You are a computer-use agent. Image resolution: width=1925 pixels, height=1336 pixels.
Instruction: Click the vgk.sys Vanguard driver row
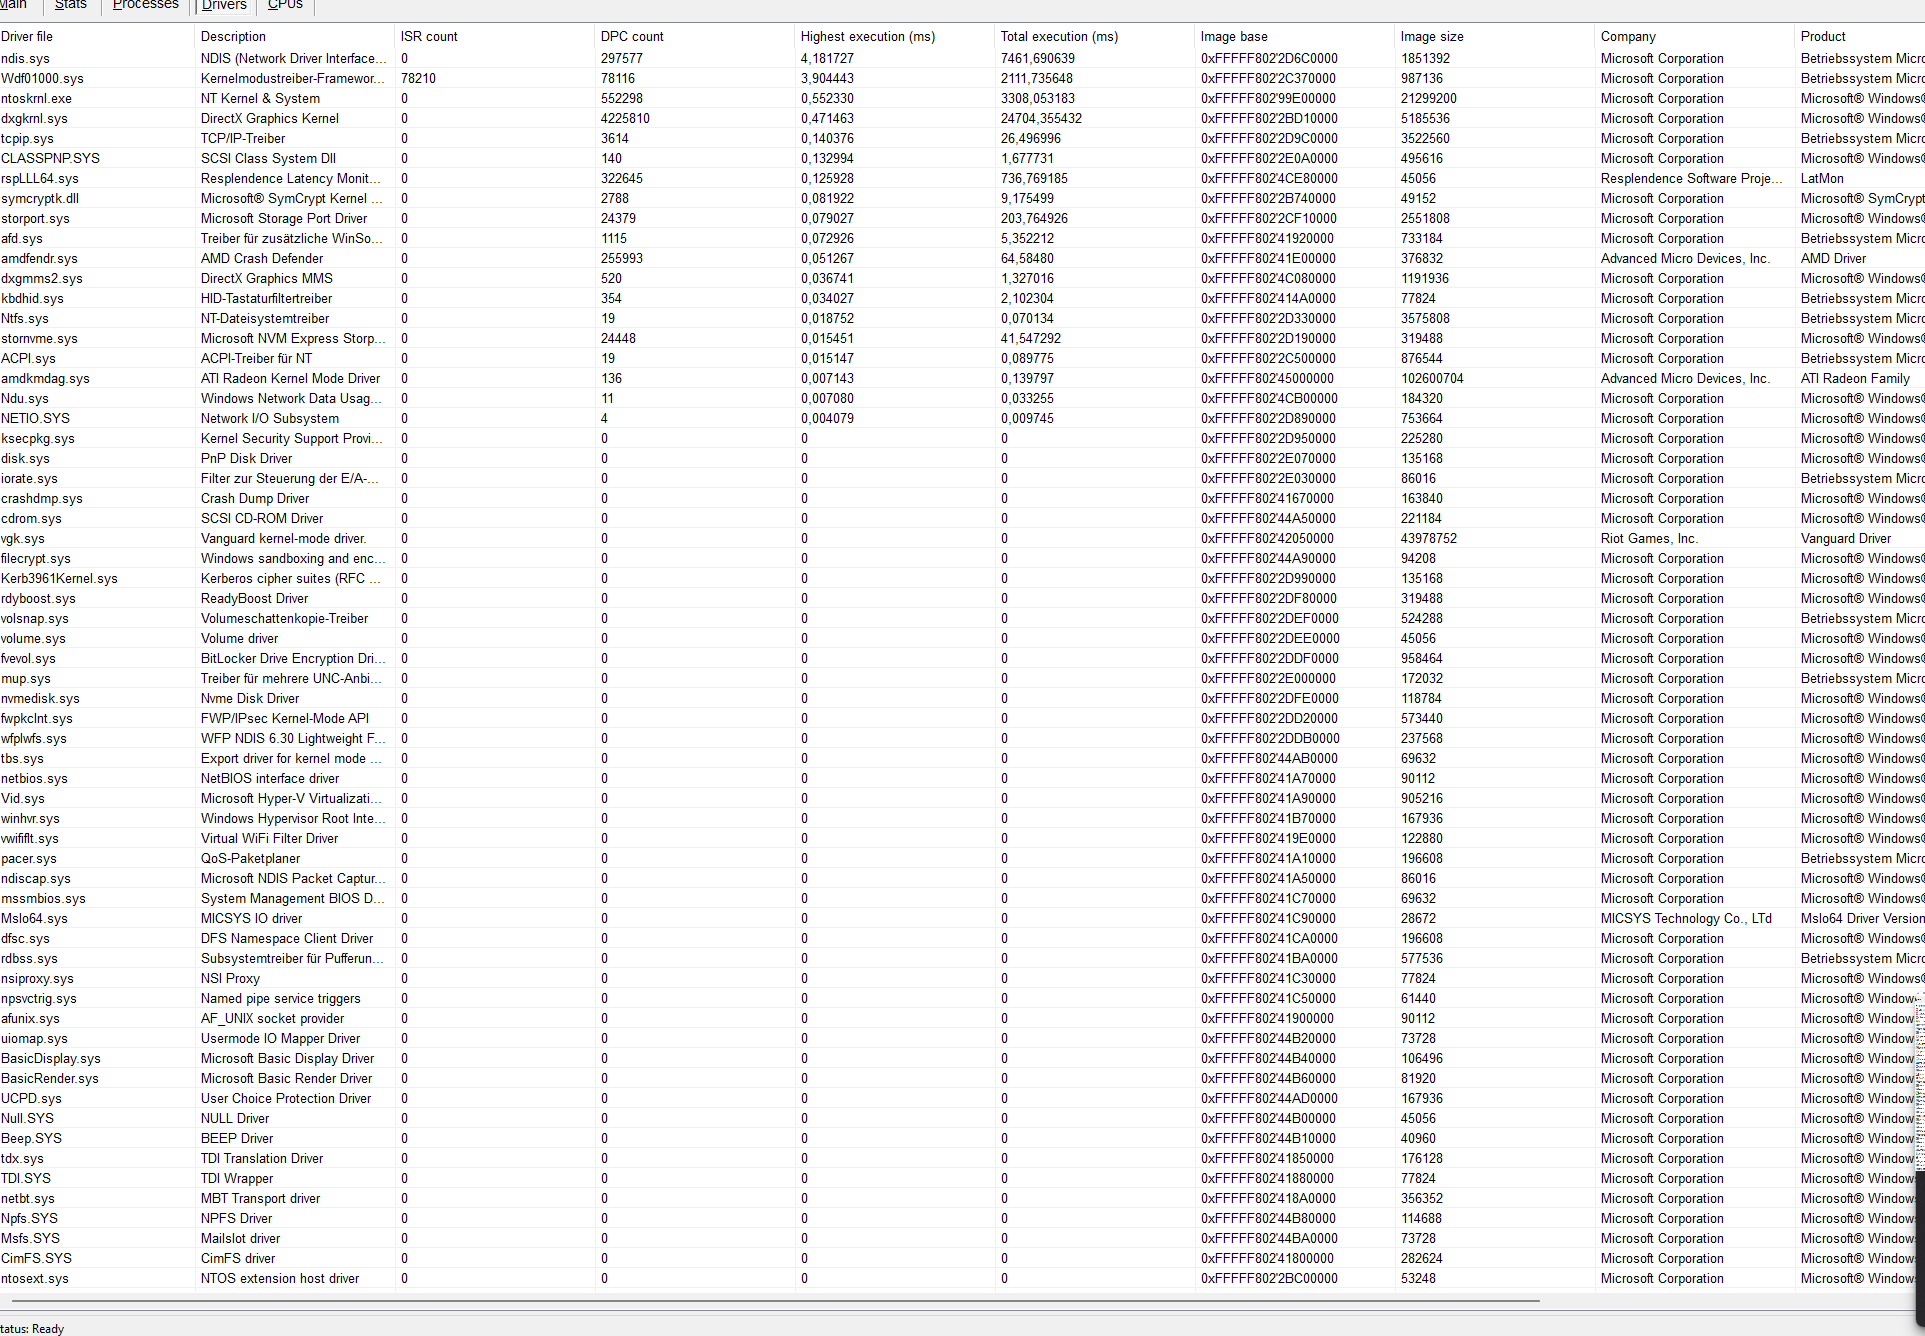coord(23,538)
